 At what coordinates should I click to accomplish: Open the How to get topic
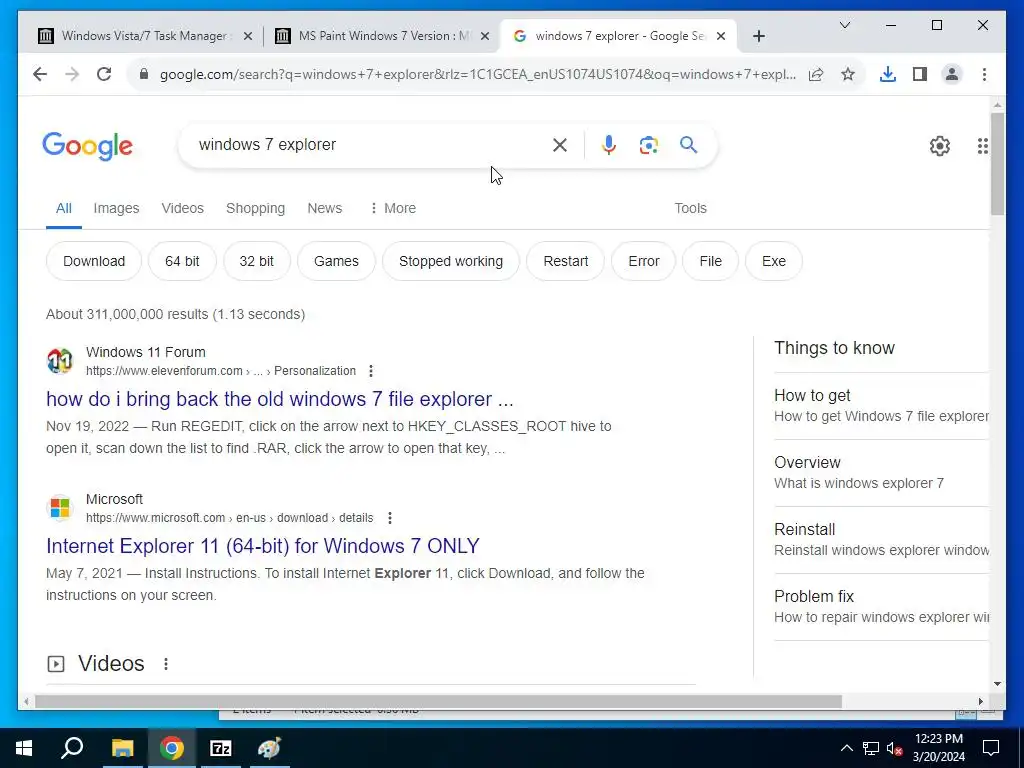click(x=881, y=406)
